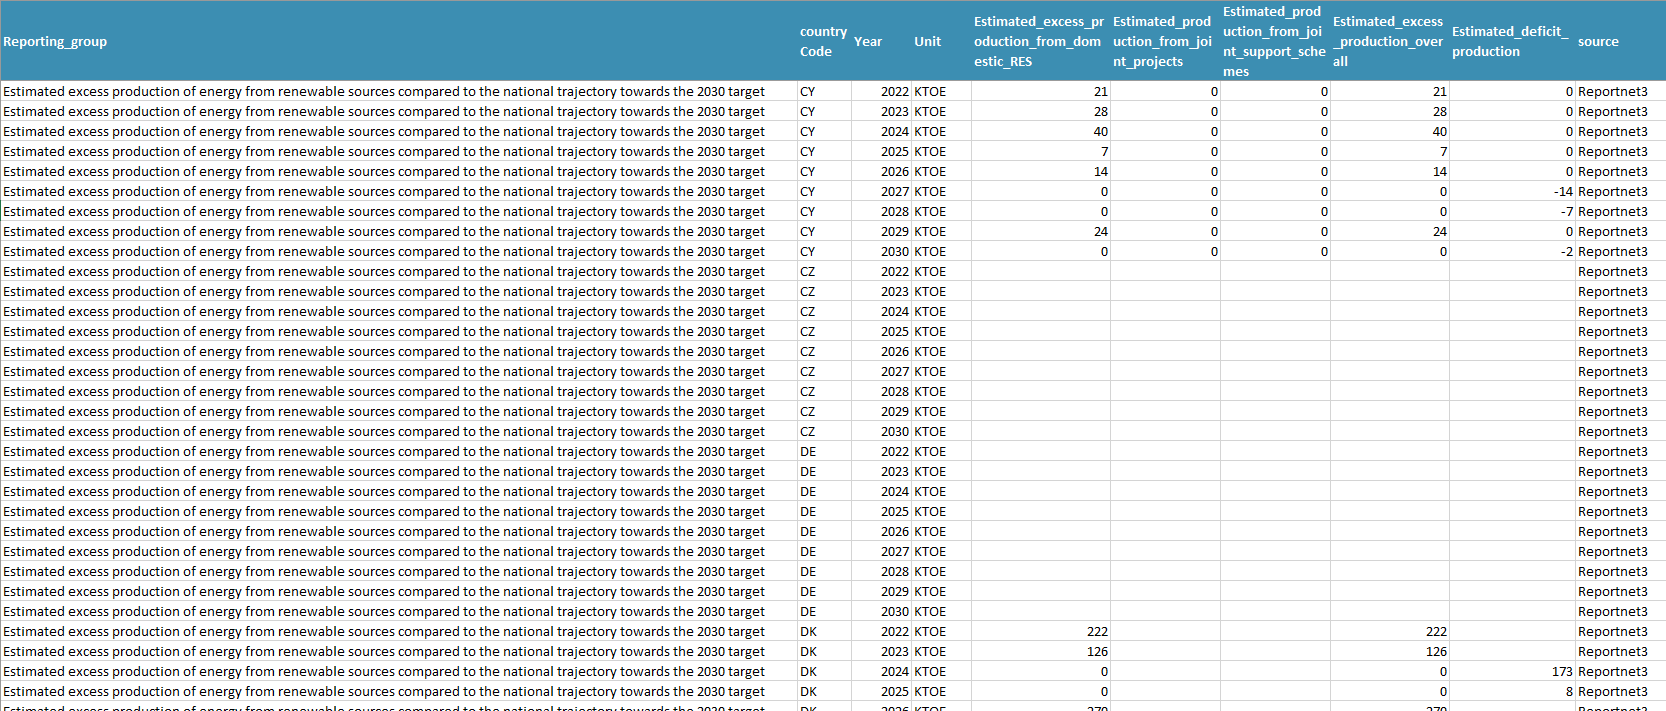Click year 2030 in the last DE row

coord(894,611)
